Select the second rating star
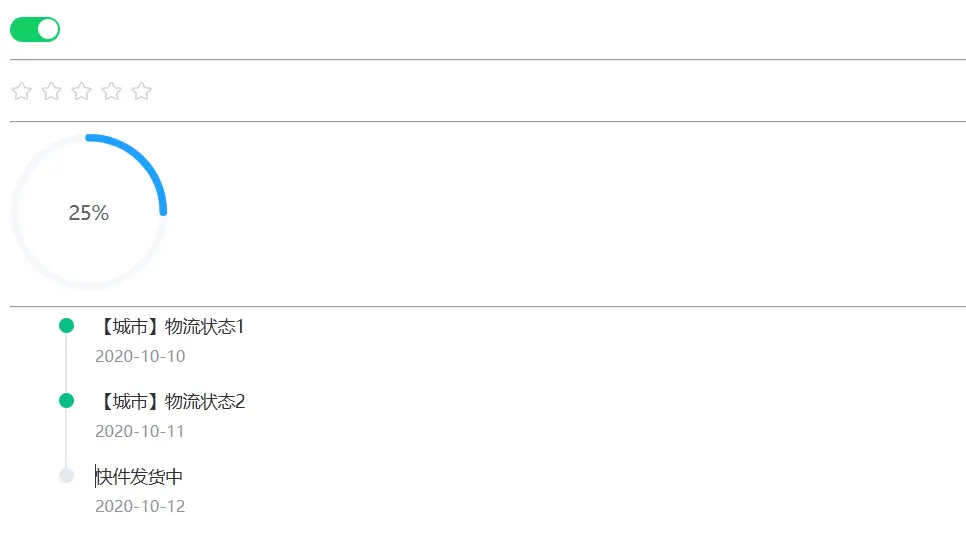Viewport: 966px width, 556px height. (x=52, y=91)
